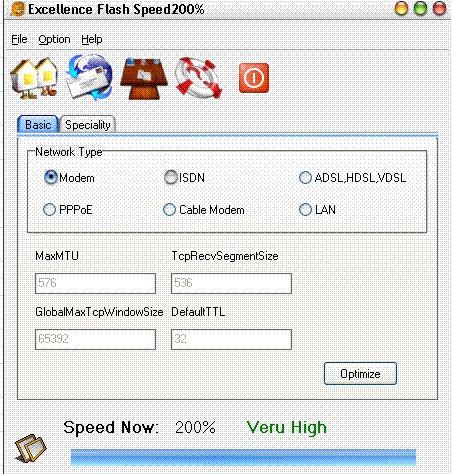Click the DefaultTTL label

pyautogui.click(x=198, y=312)
